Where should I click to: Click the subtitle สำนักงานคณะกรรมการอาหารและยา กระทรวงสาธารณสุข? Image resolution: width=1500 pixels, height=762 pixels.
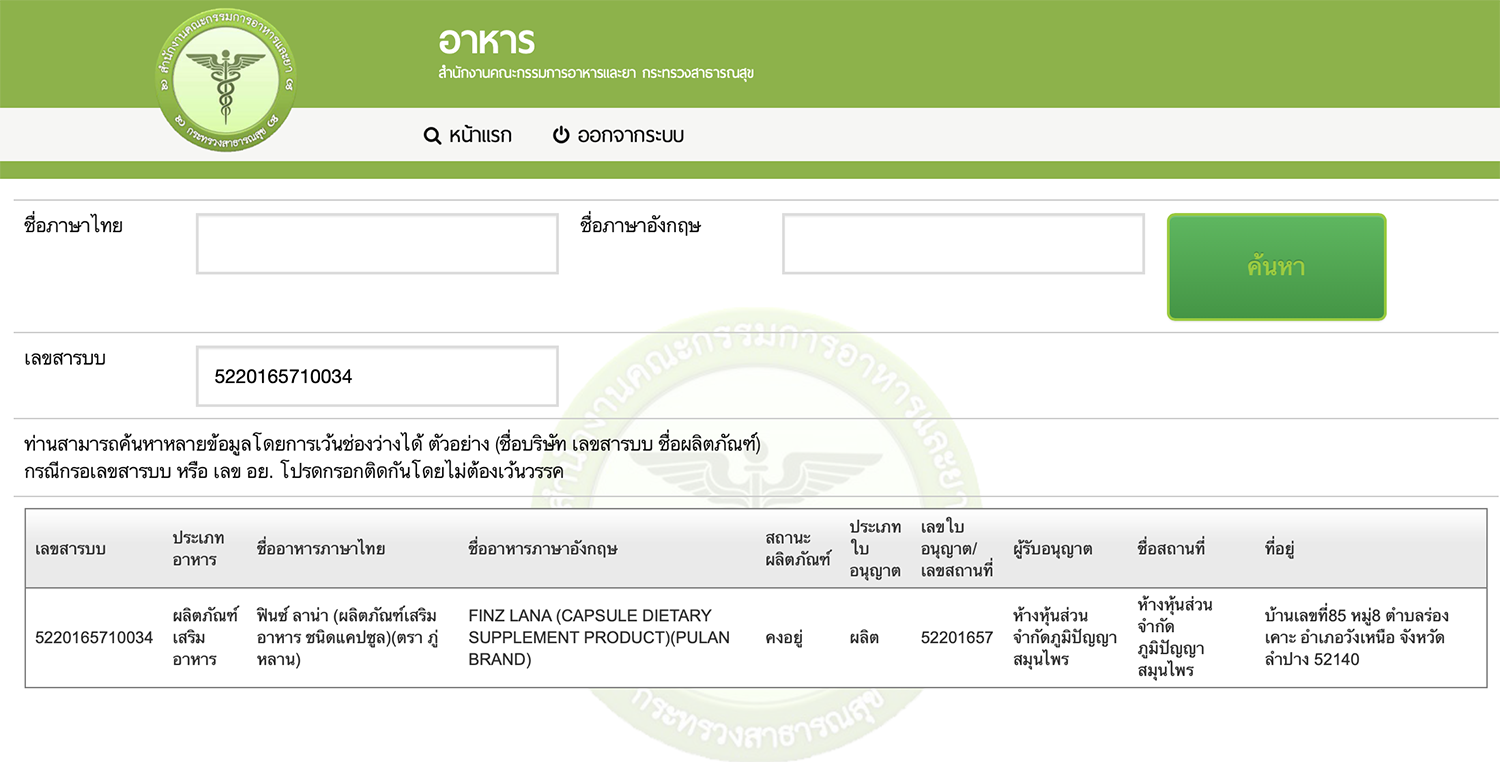595,74
